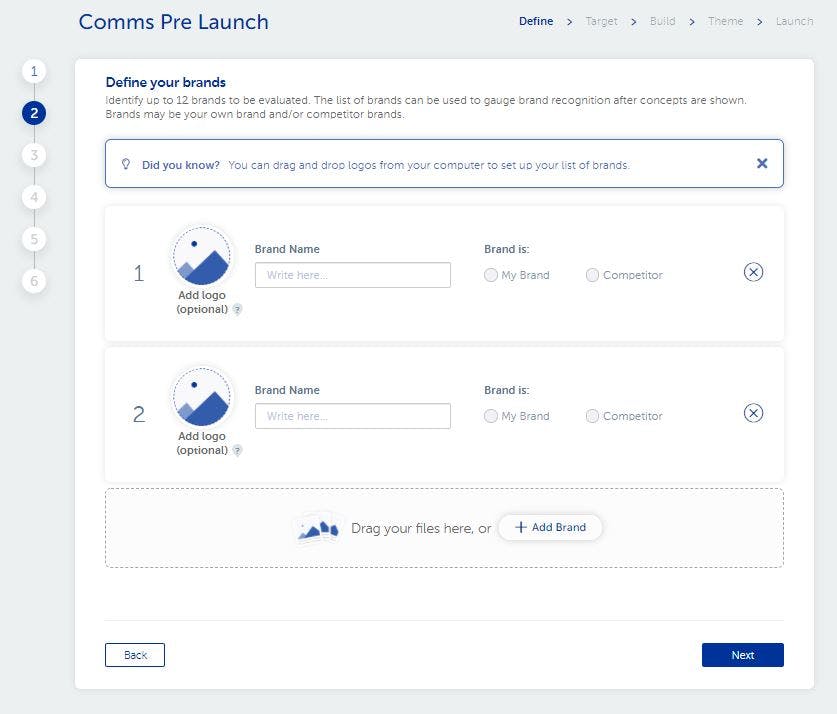Add logo image for brand 1
Viewport: 837px width, 714px height.
pos(202,256)
